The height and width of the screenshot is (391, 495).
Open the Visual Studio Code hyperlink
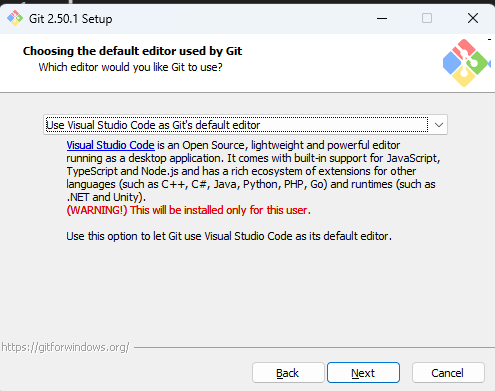110,145
